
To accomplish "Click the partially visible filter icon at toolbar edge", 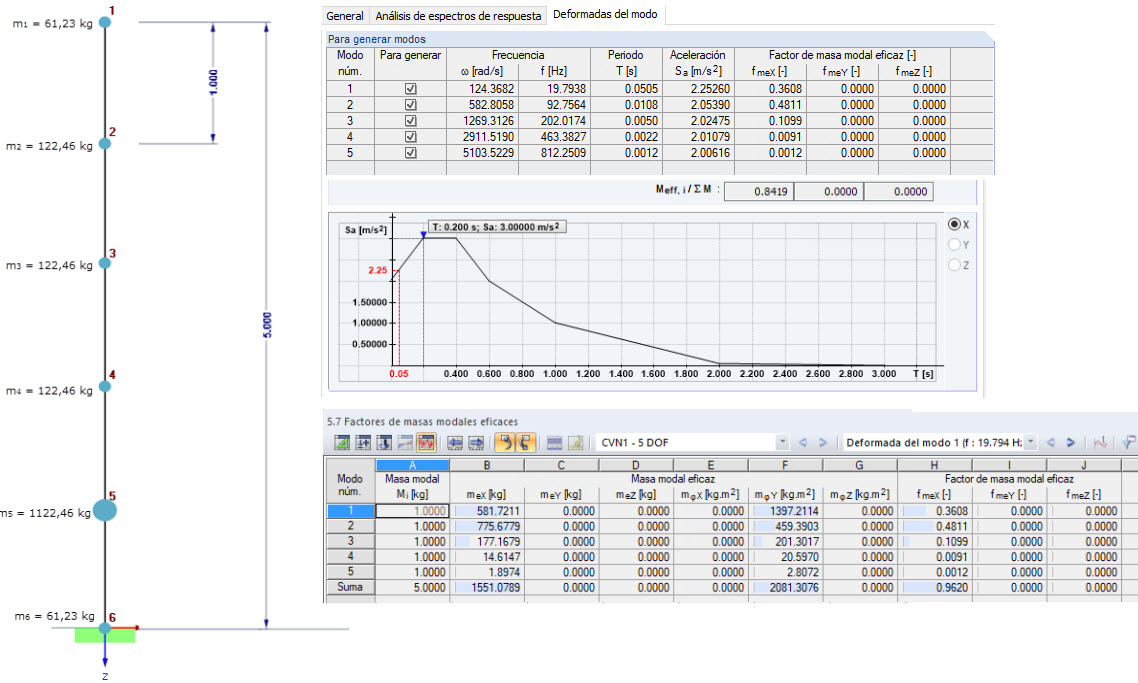I will coord(1129,442).
